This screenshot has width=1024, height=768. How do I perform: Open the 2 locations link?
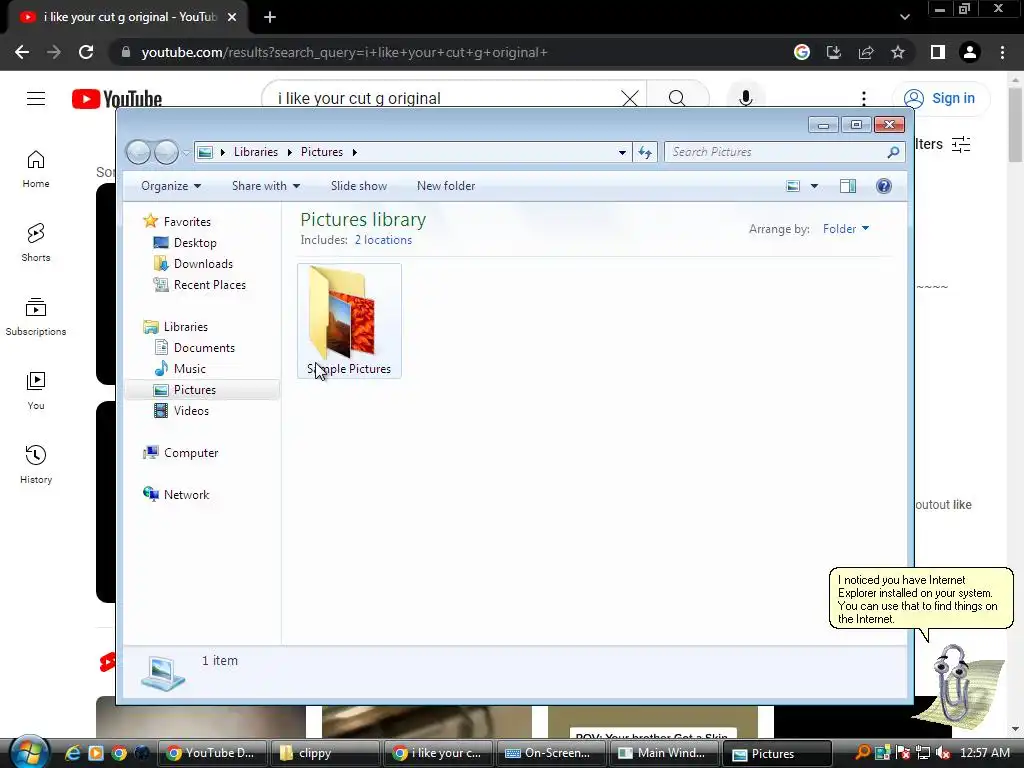[x=383, y=240]
